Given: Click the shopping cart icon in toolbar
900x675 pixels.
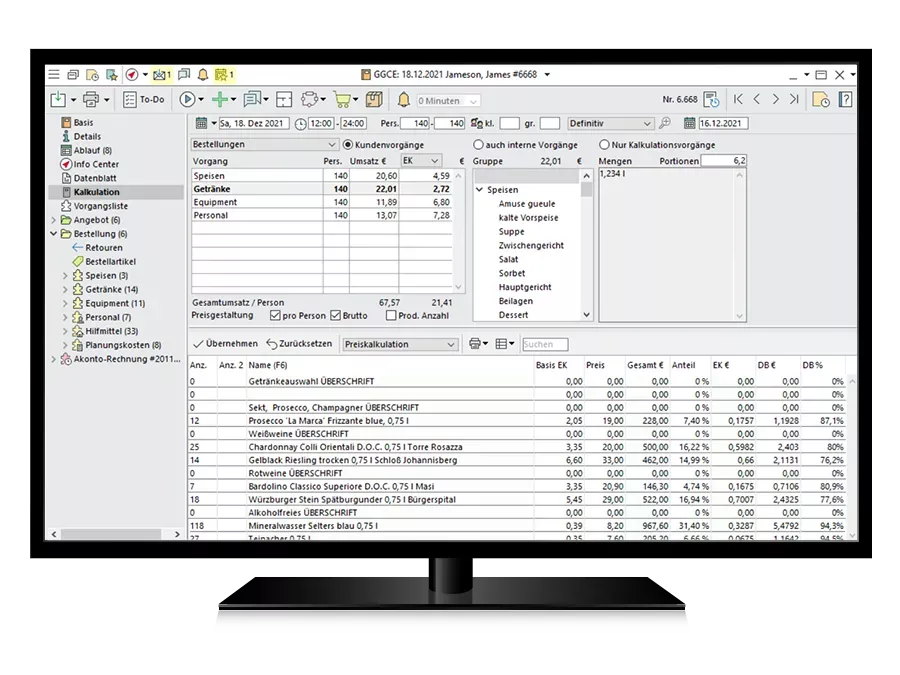Looking at the screenshot, I should [342, 99].
